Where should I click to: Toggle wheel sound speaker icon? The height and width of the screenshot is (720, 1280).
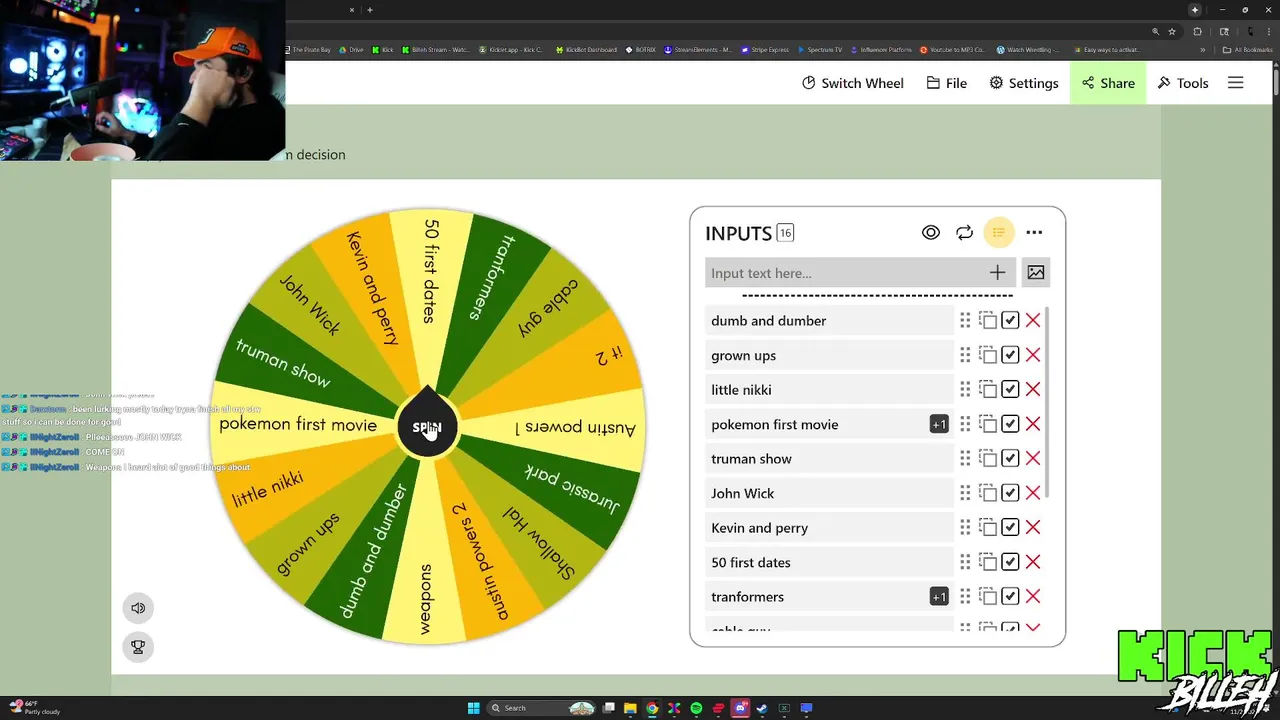(138, 608)
